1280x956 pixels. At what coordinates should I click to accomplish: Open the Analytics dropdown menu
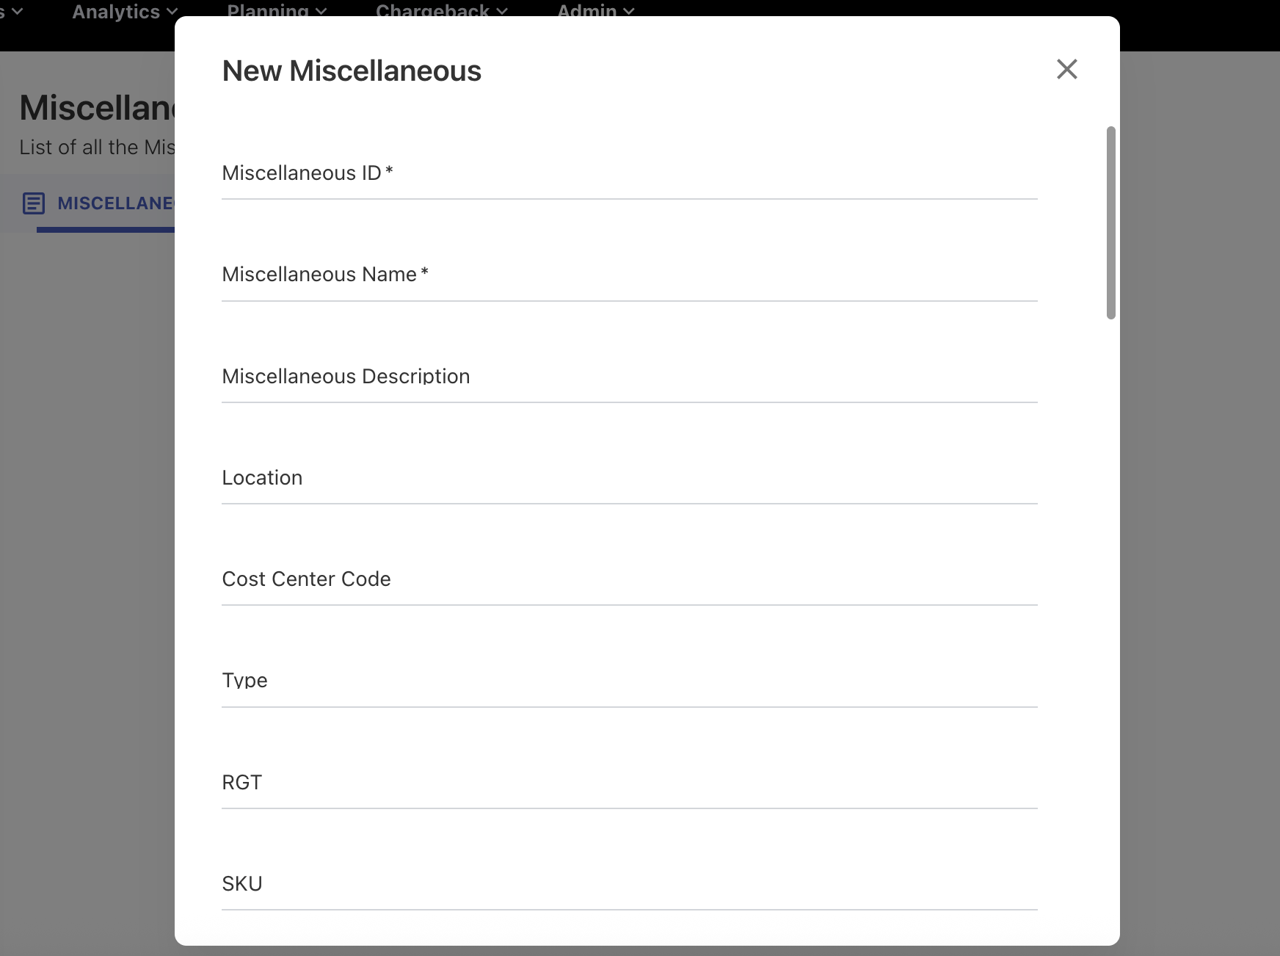(124, 12)
